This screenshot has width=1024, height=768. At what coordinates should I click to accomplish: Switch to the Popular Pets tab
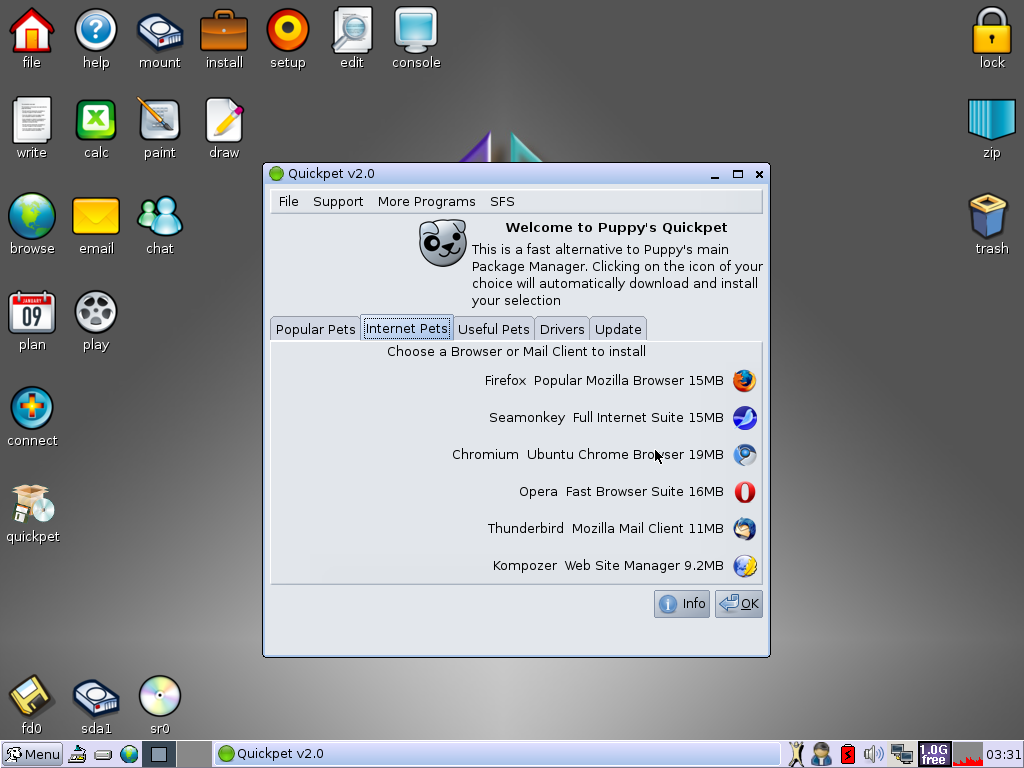315,329
